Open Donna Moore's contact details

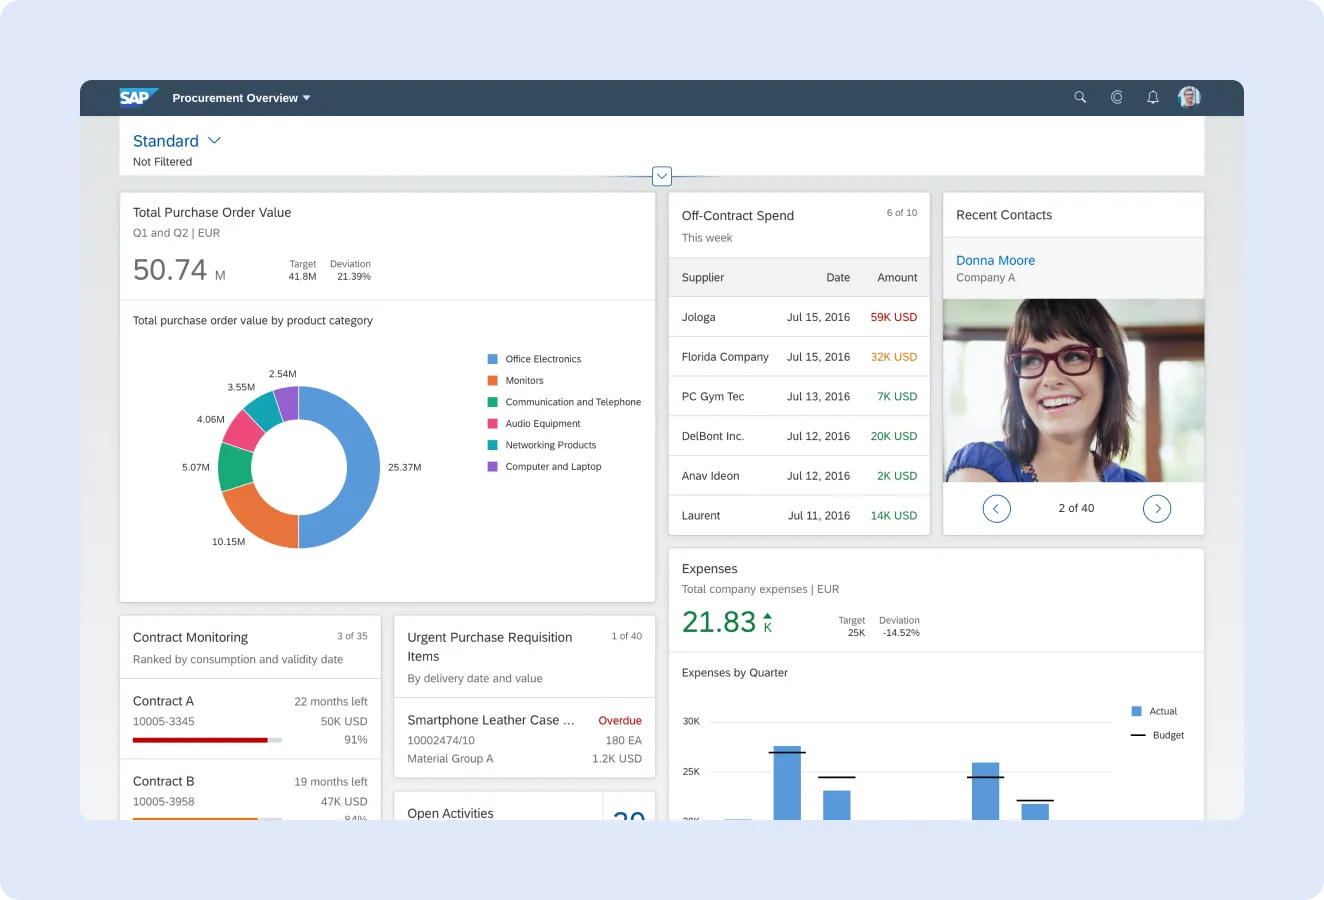[x=995, y=260]
